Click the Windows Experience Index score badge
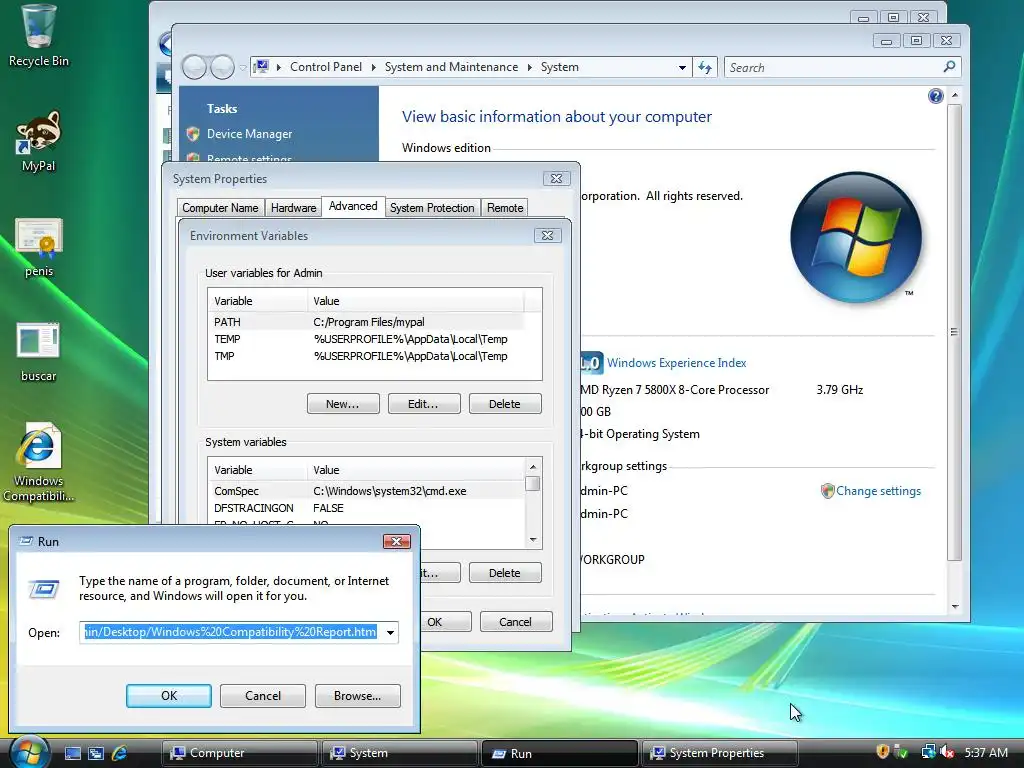Image resolution: width=1024 pixels, height=768 pixels. tap(591, 362)
